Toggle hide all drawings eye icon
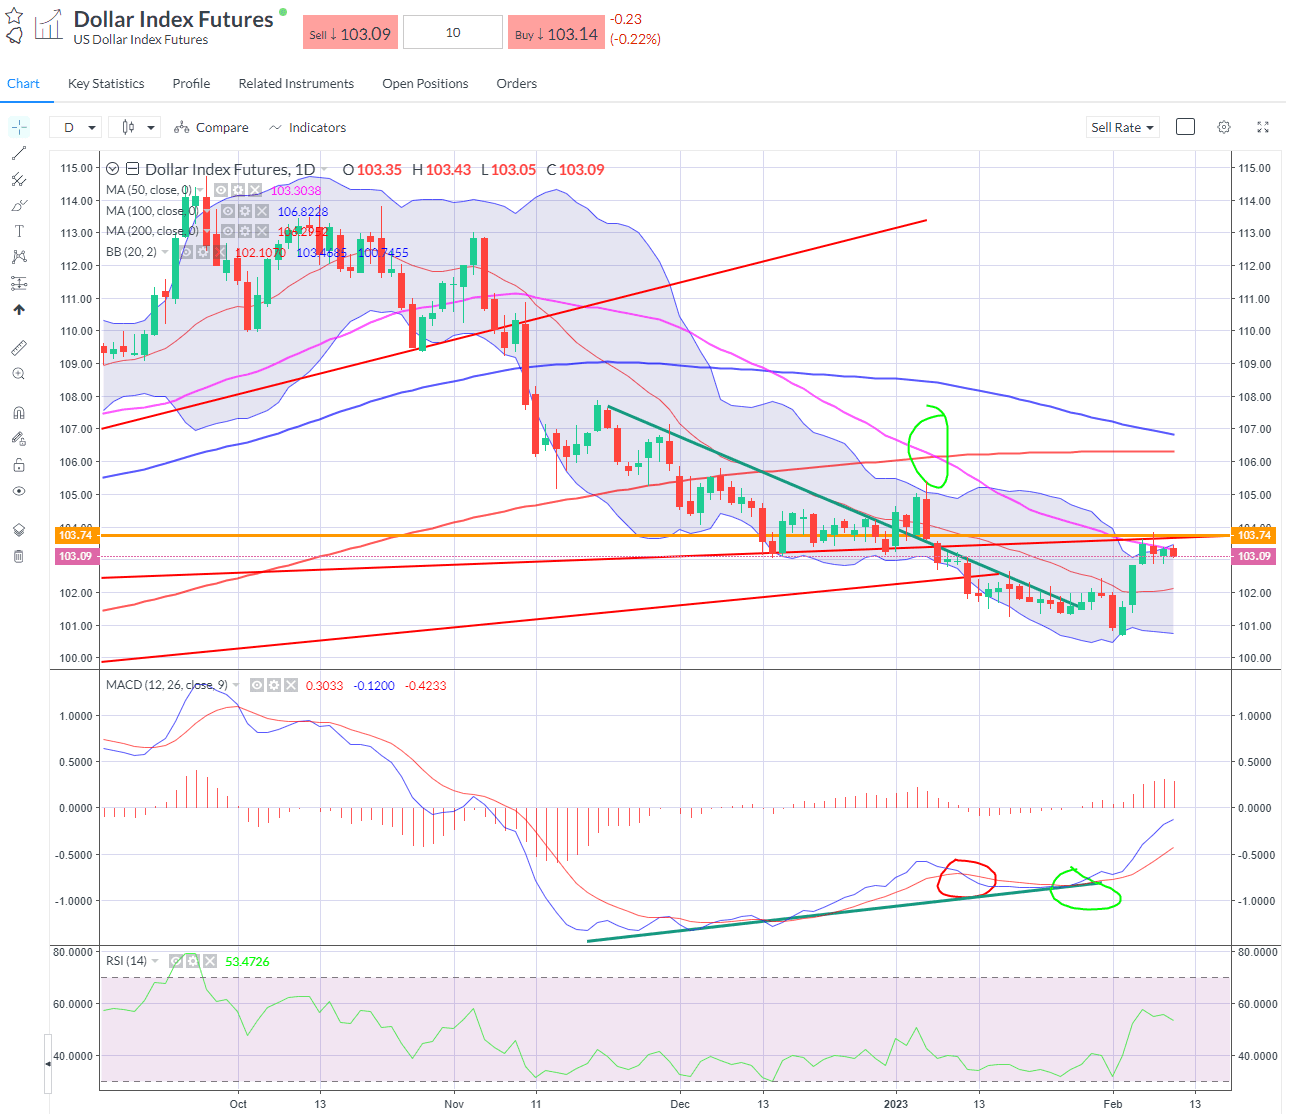 [x=19, y=491]
